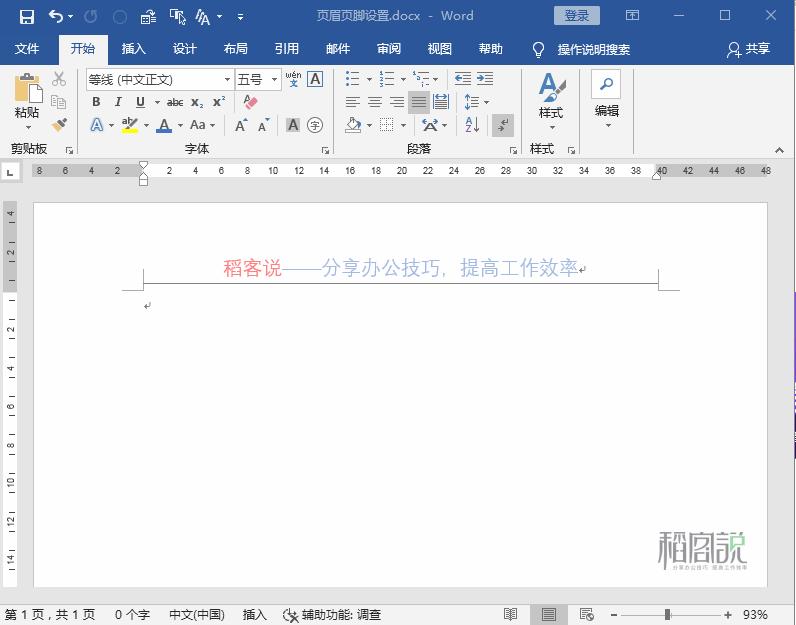Select the Format Painter brush
The image size is (796, 625).
tap(59, 125)
